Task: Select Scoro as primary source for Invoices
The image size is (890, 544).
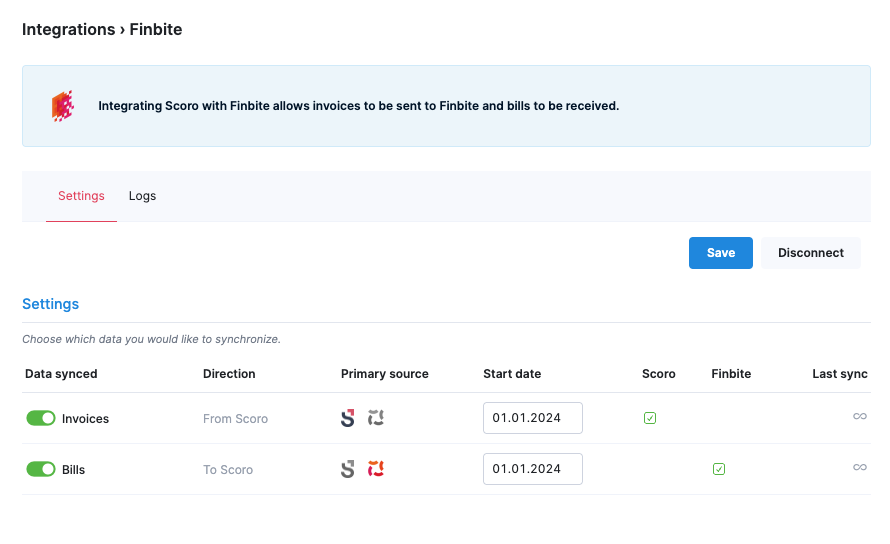Action: pyautogui.click(x=347, y=419)
